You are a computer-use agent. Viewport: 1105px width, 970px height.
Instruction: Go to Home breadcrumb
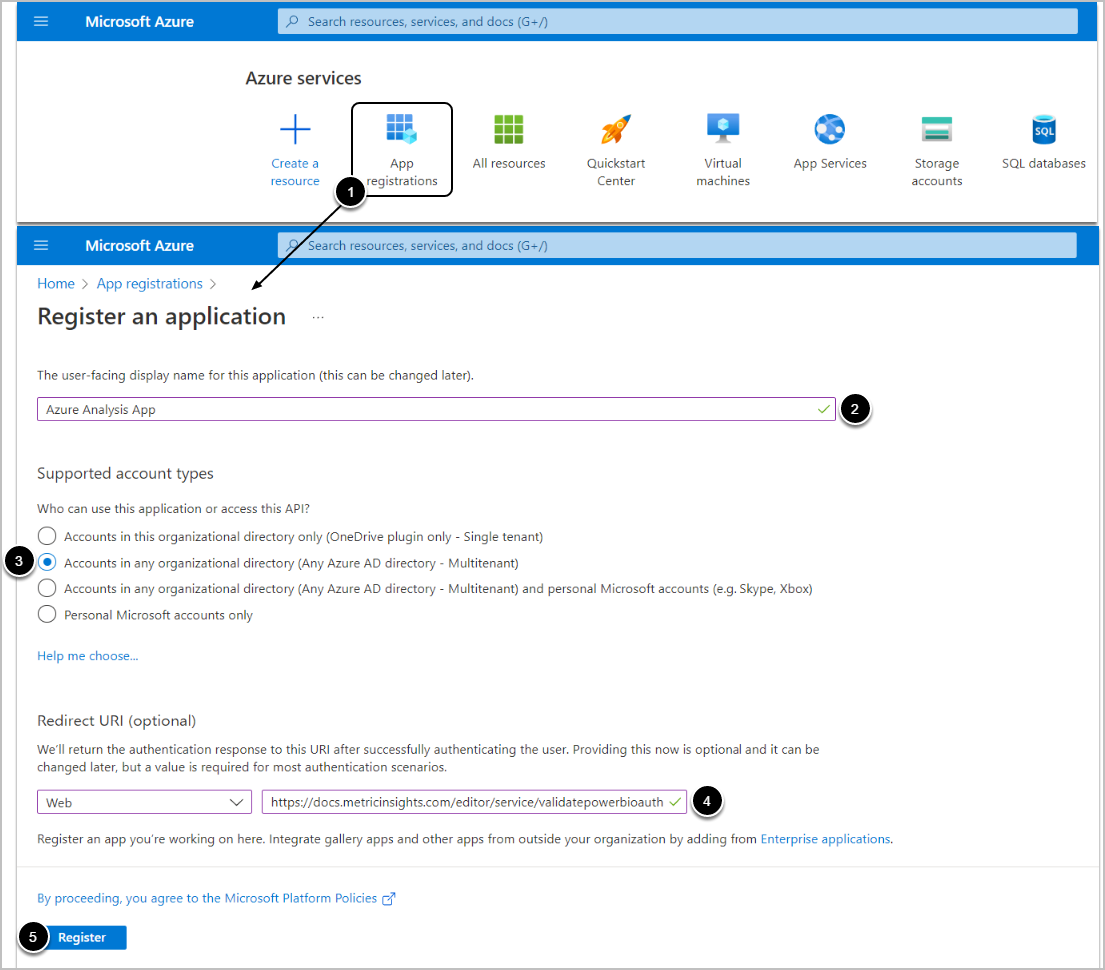tap(56, 283)
